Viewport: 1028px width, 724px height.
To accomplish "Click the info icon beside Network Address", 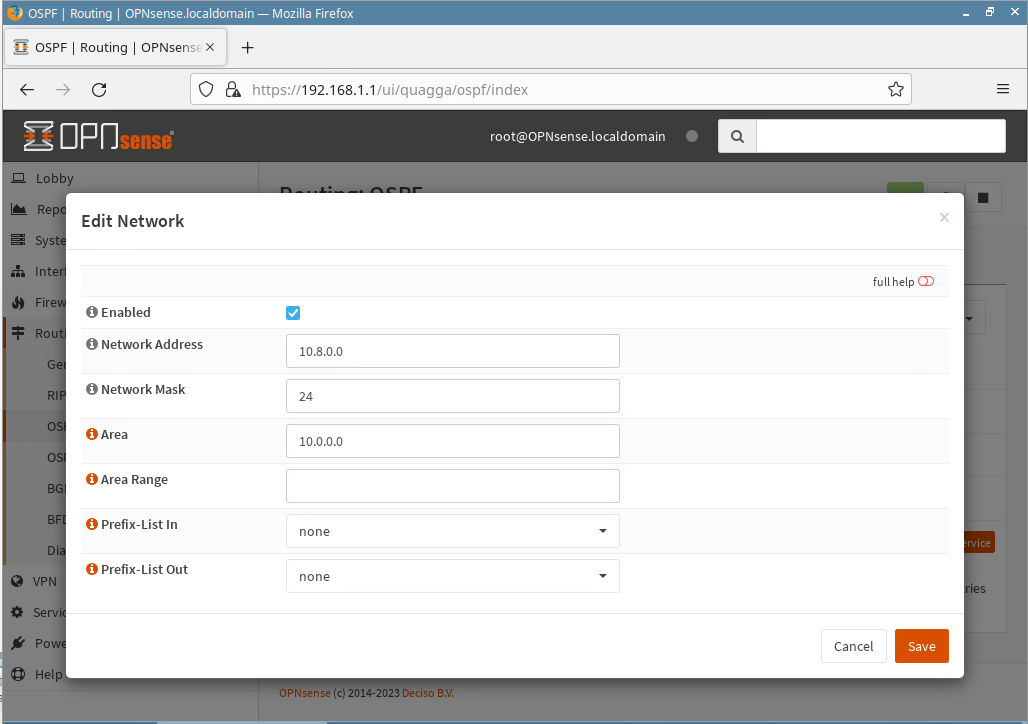I will [92, 345].
